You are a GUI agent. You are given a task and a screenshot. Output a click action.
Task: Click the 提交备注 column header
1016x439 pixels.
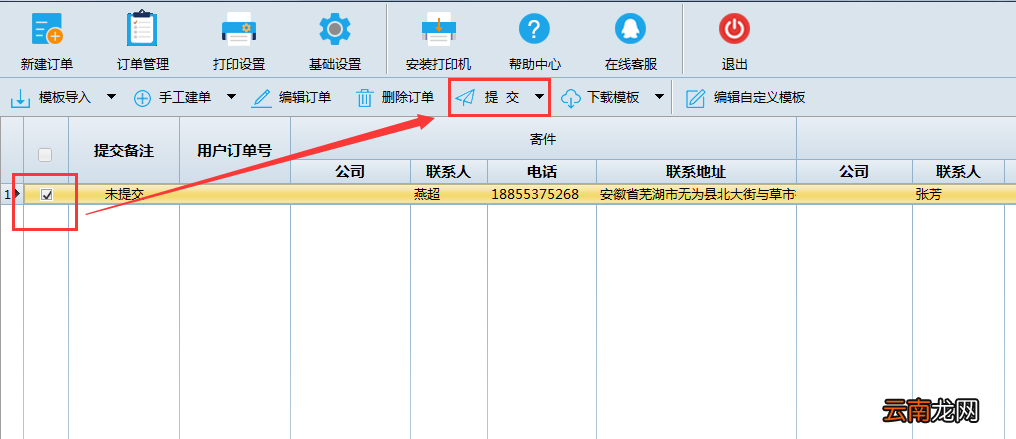[x=124, y=151]
